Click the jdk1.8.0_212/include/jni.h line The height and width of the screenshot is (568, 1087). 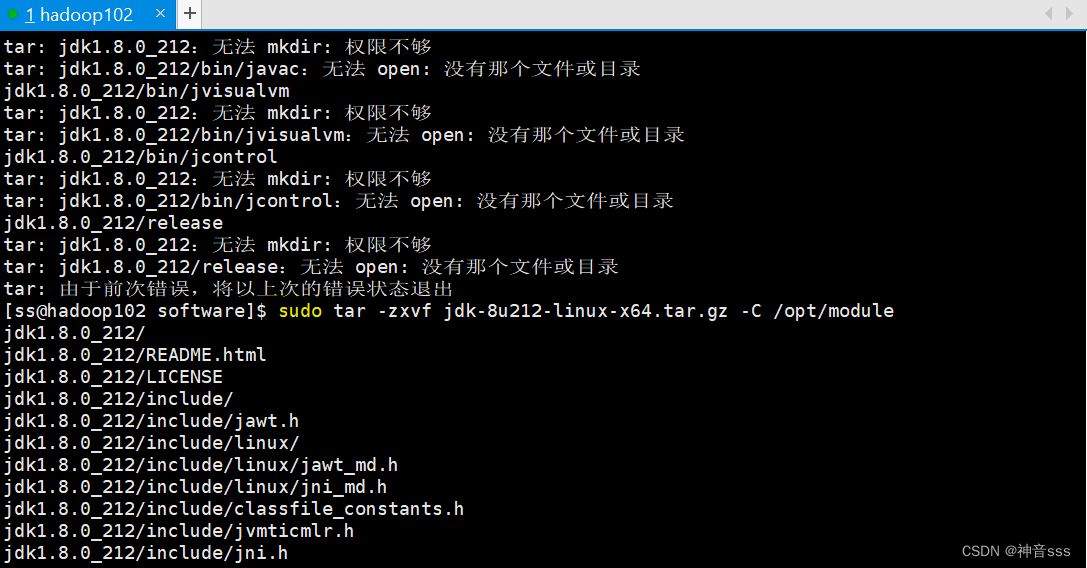point(146,553)
